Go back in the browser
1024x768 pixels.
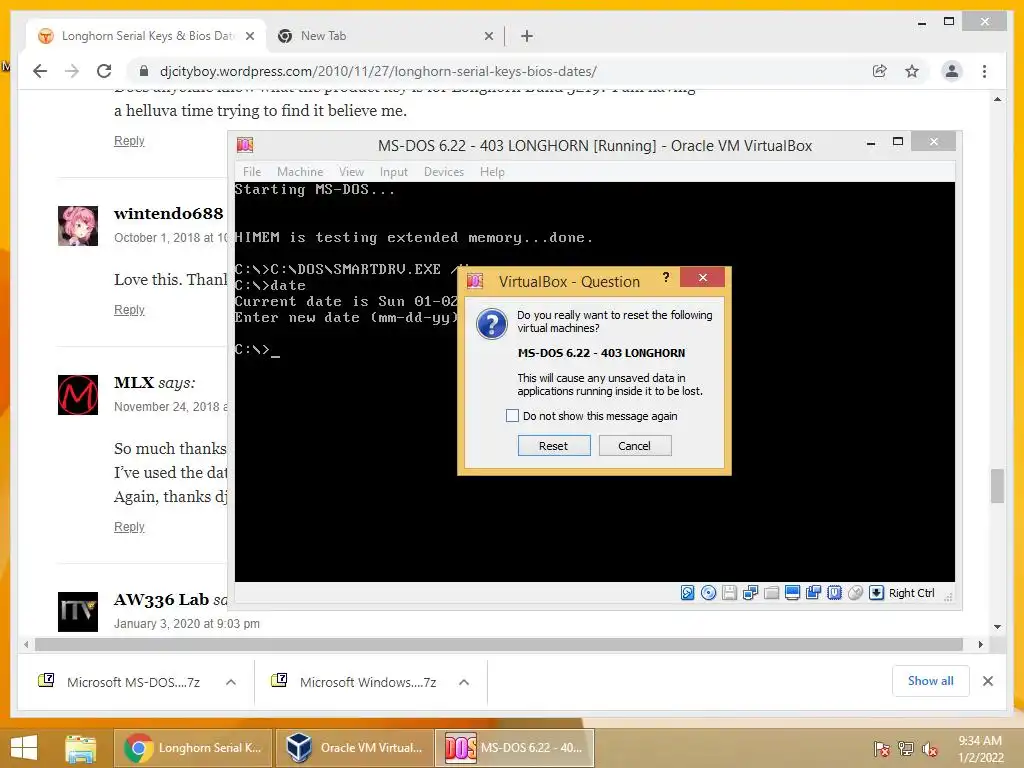[40, 71]
